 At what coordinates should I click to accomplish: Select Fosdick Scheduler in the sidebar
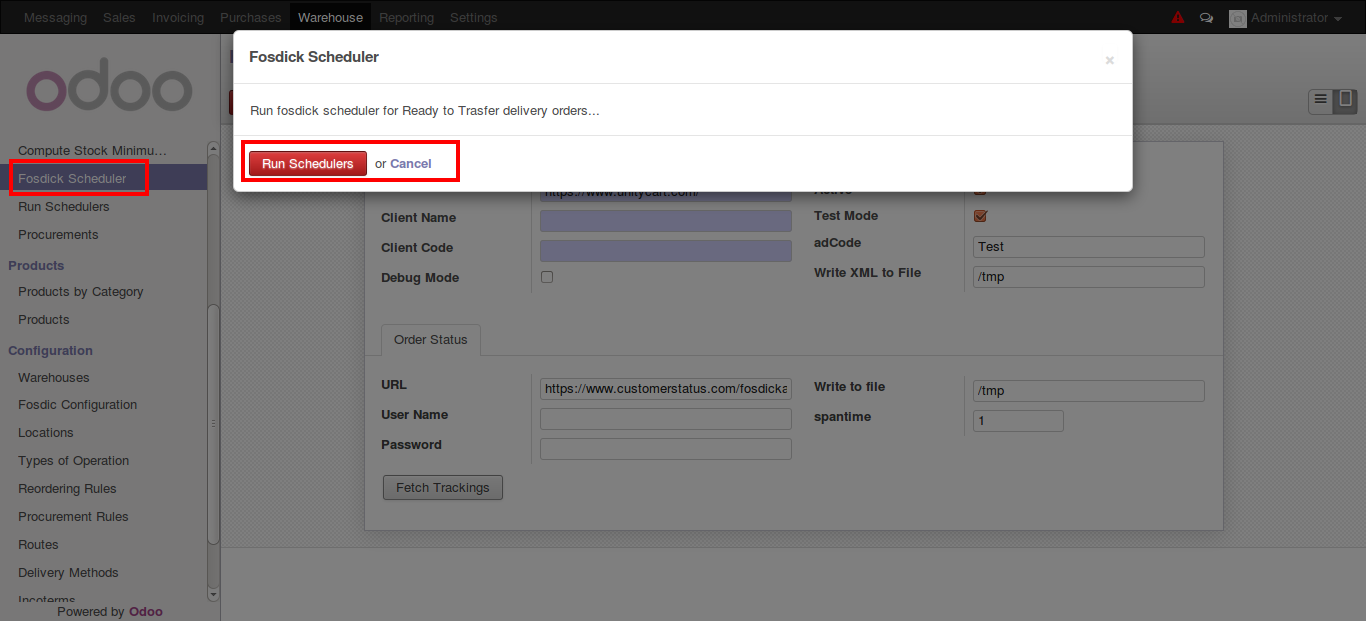[x=72, y=179]
